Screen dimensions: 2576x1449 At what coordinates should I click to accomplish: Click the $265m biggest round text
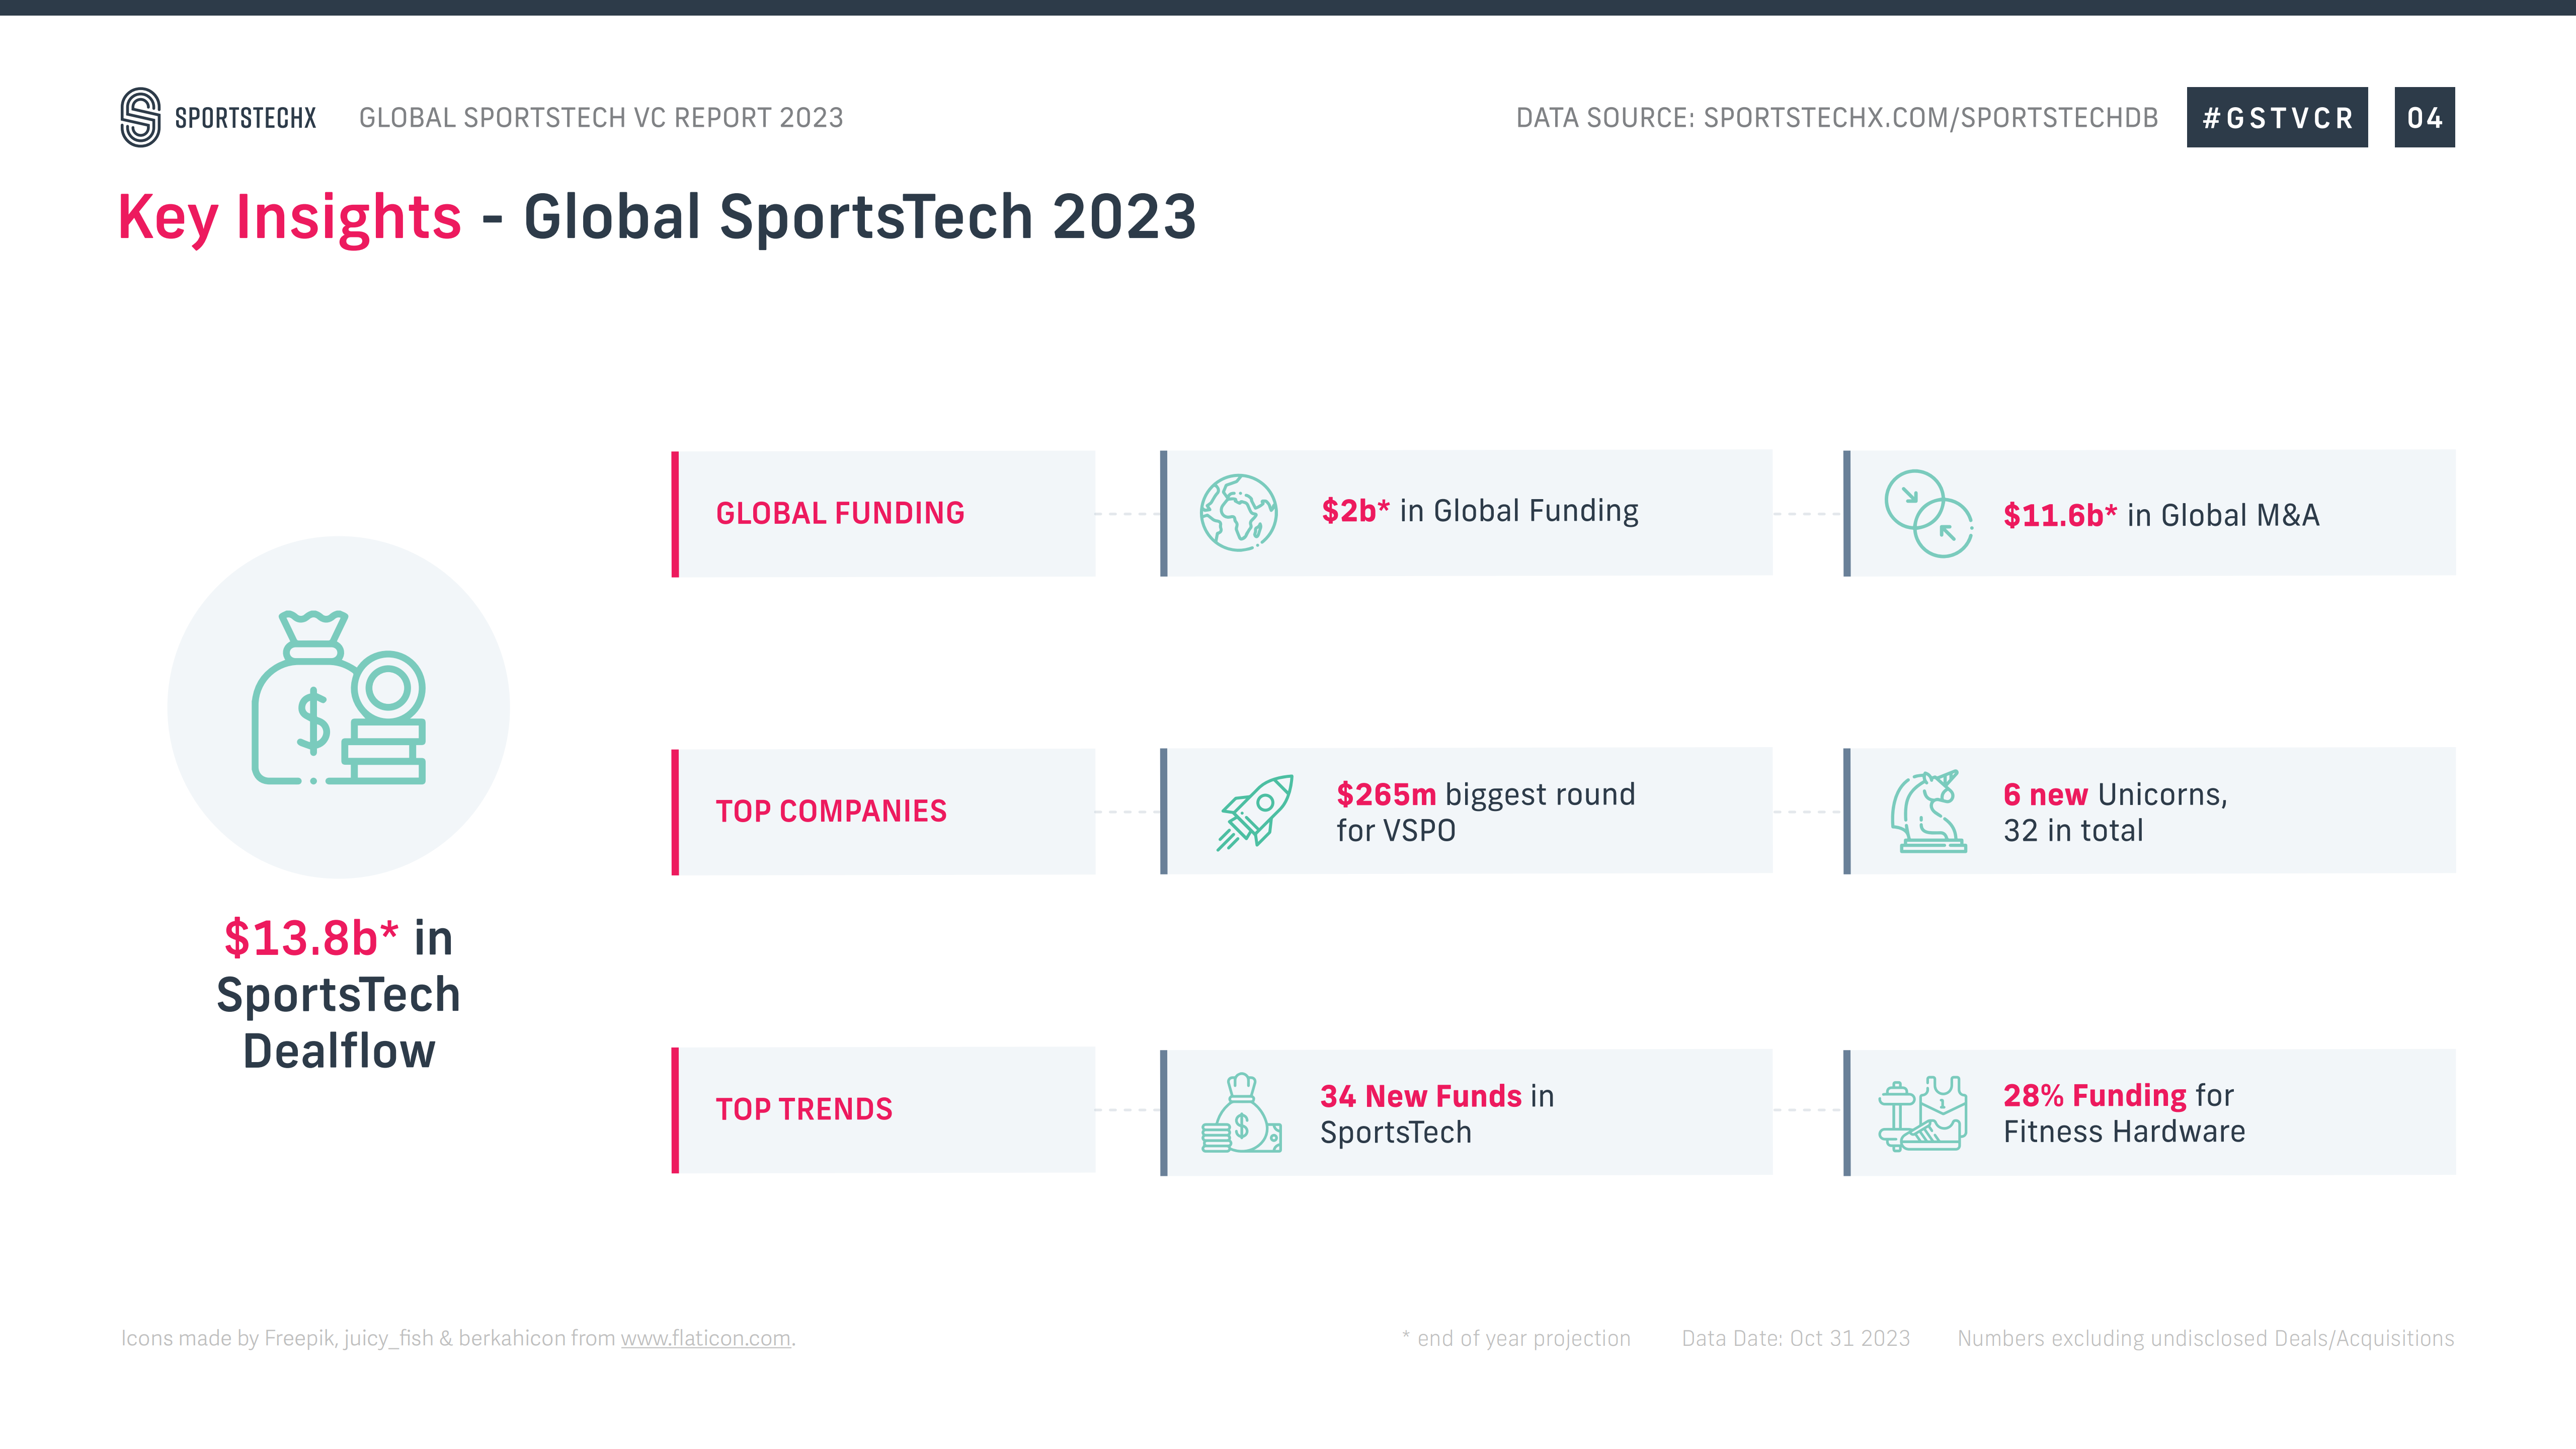[1485, 812]
